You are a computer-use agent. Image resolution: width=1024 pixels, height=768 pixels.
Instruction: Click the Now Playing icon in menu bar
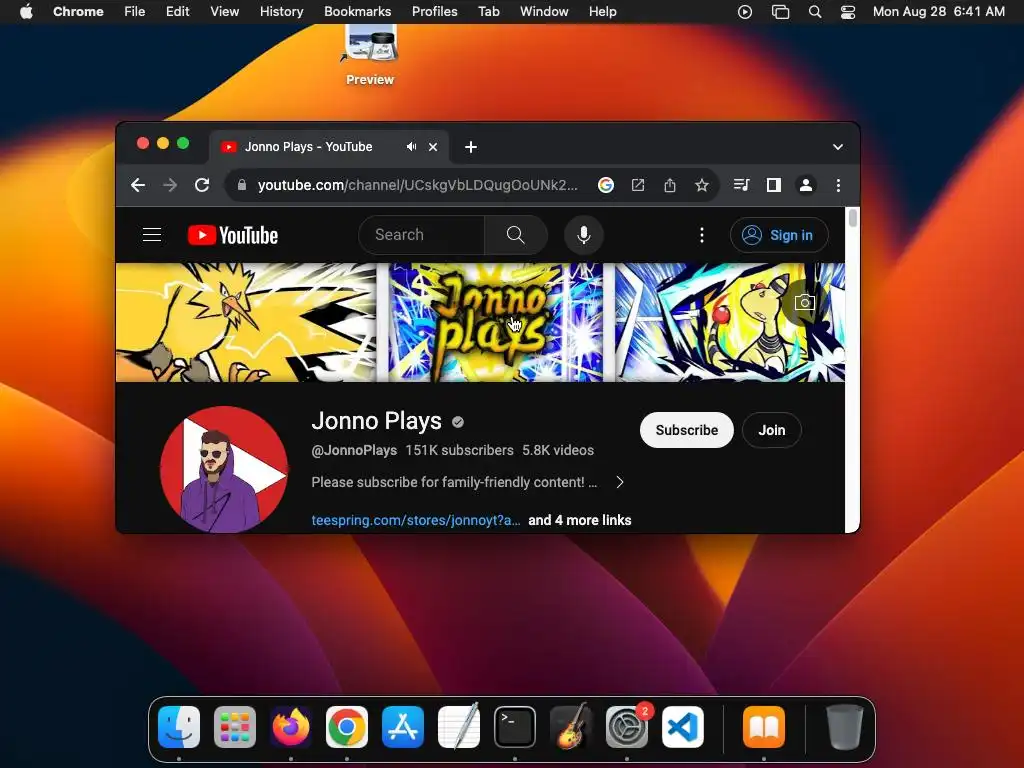[744, 12]
